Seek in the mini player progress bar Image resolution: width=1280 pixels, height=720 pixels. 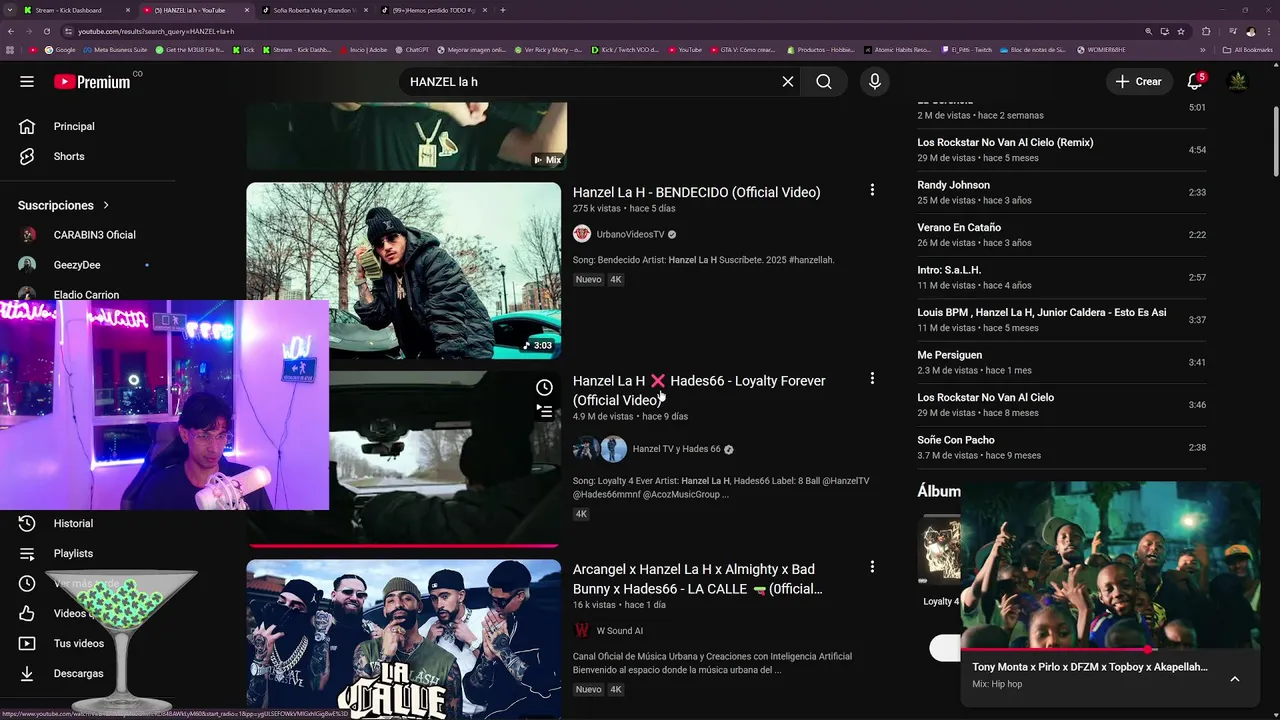(1110, 649)
